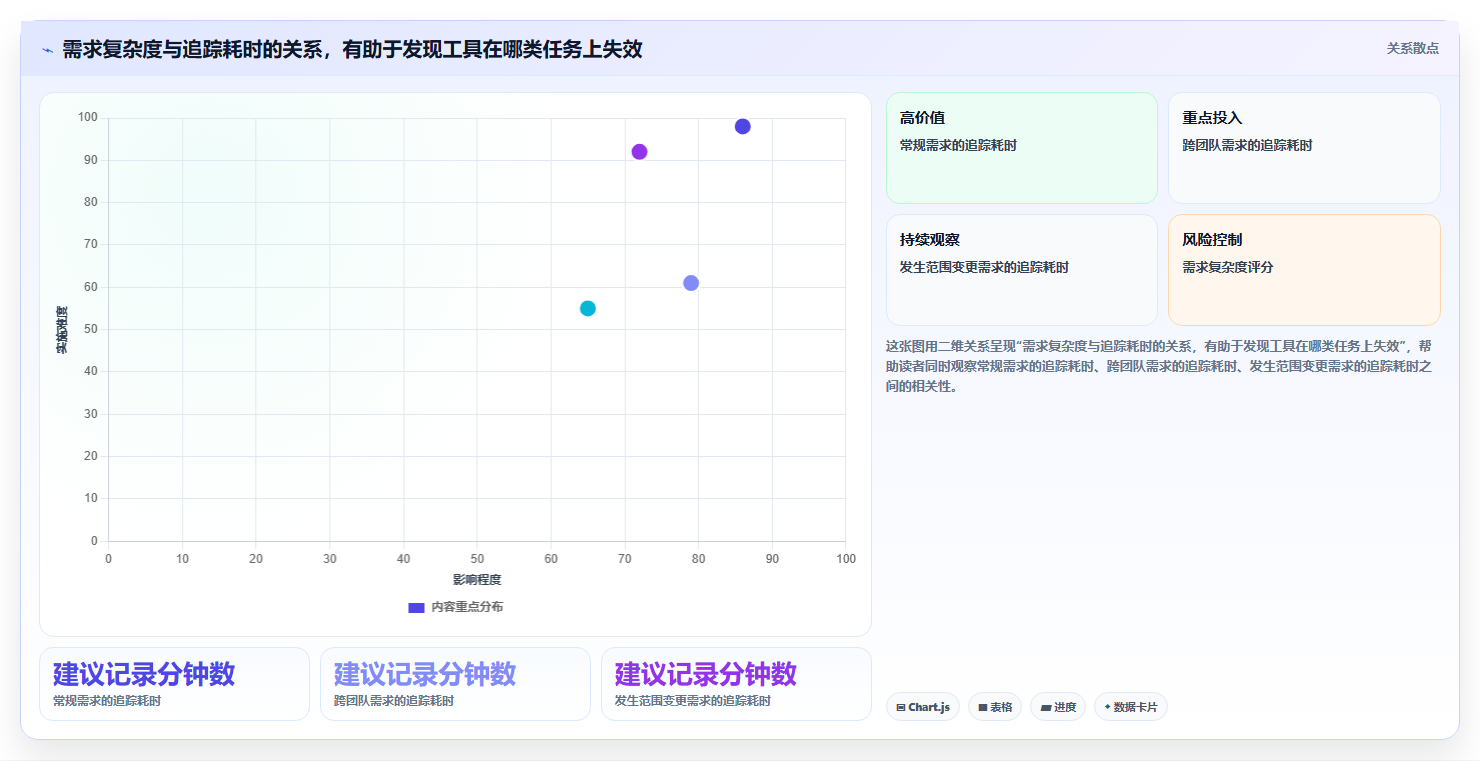1480x761 pixels.
Task: Select the 进度 tag
Action: [x=1058, y=707]
